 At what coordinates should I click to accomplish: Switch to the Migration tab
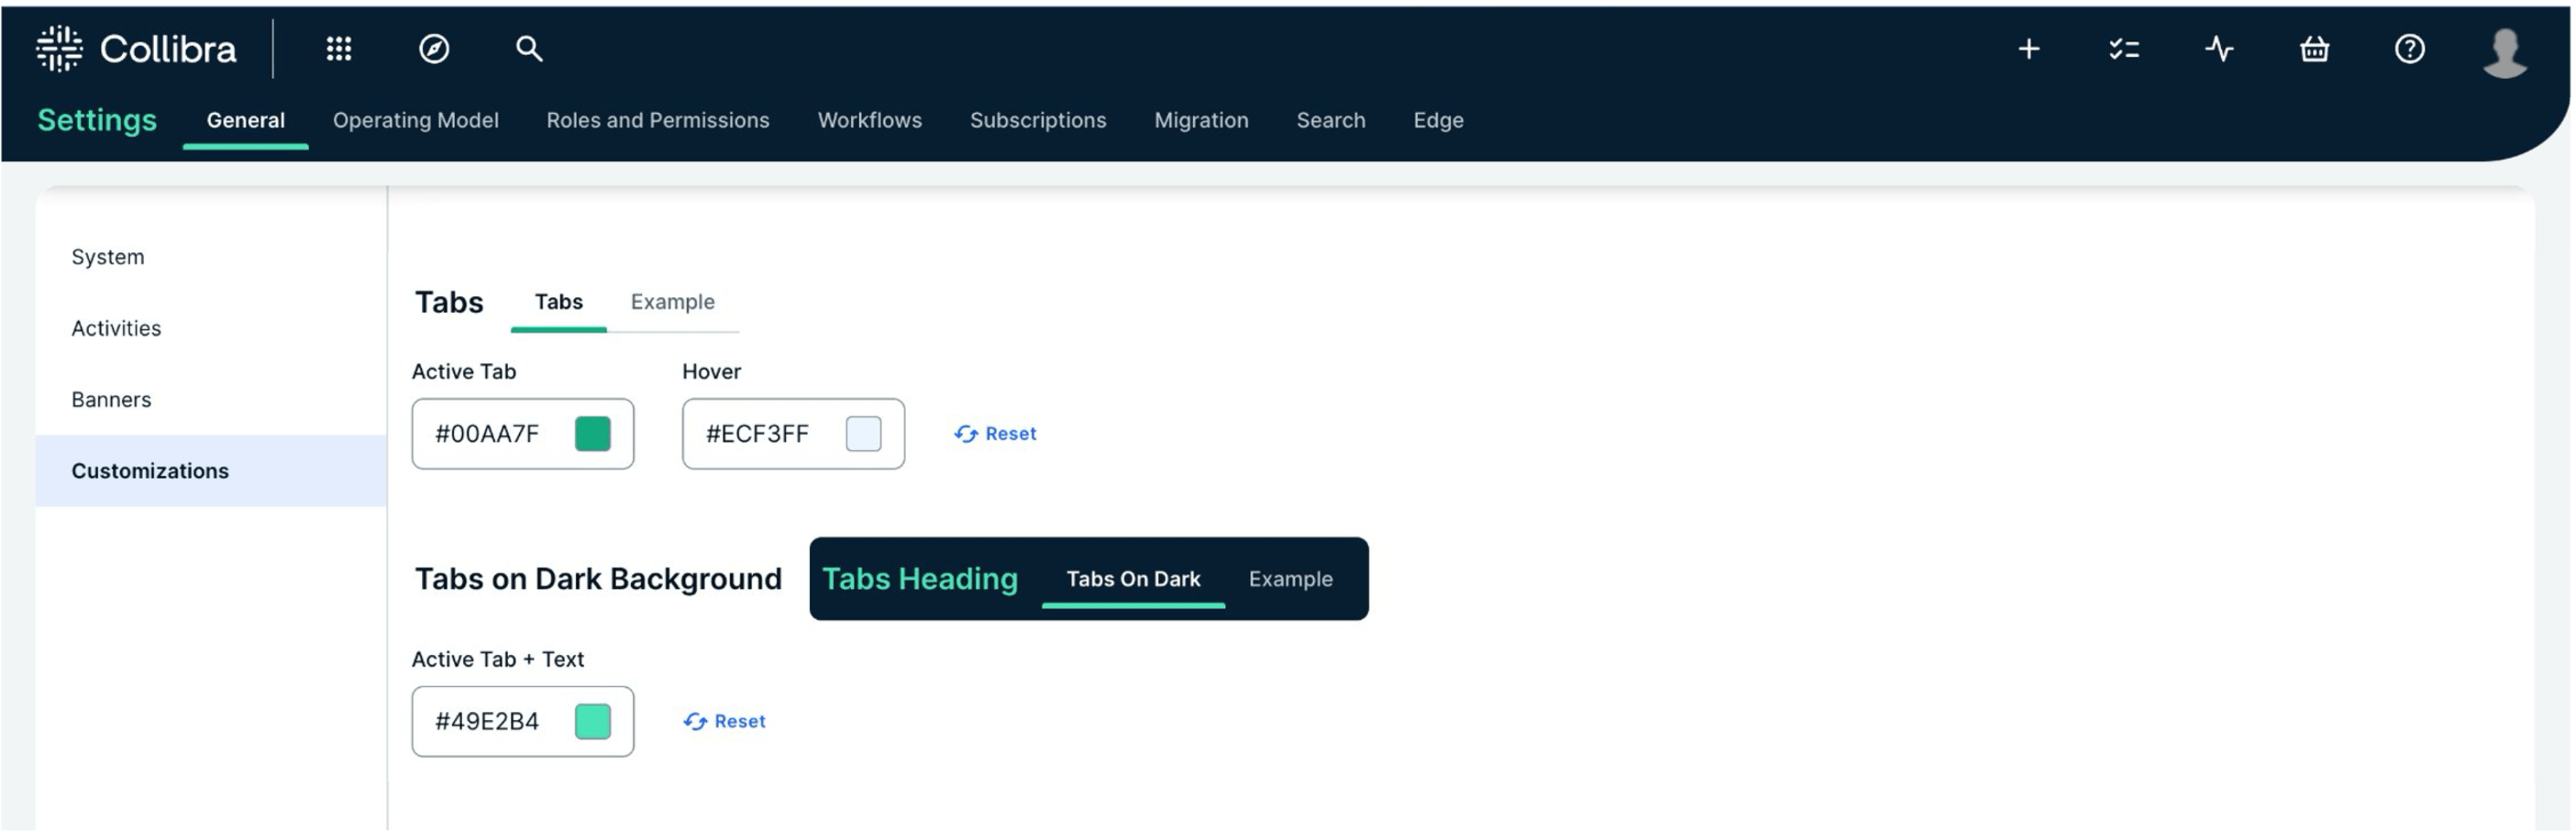click(x=1202, y=120)
